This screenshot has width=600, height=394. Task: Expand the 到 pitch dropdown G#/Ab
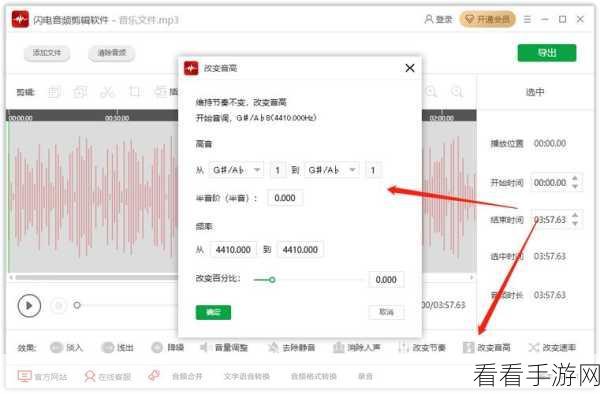(x=332, y=170)
